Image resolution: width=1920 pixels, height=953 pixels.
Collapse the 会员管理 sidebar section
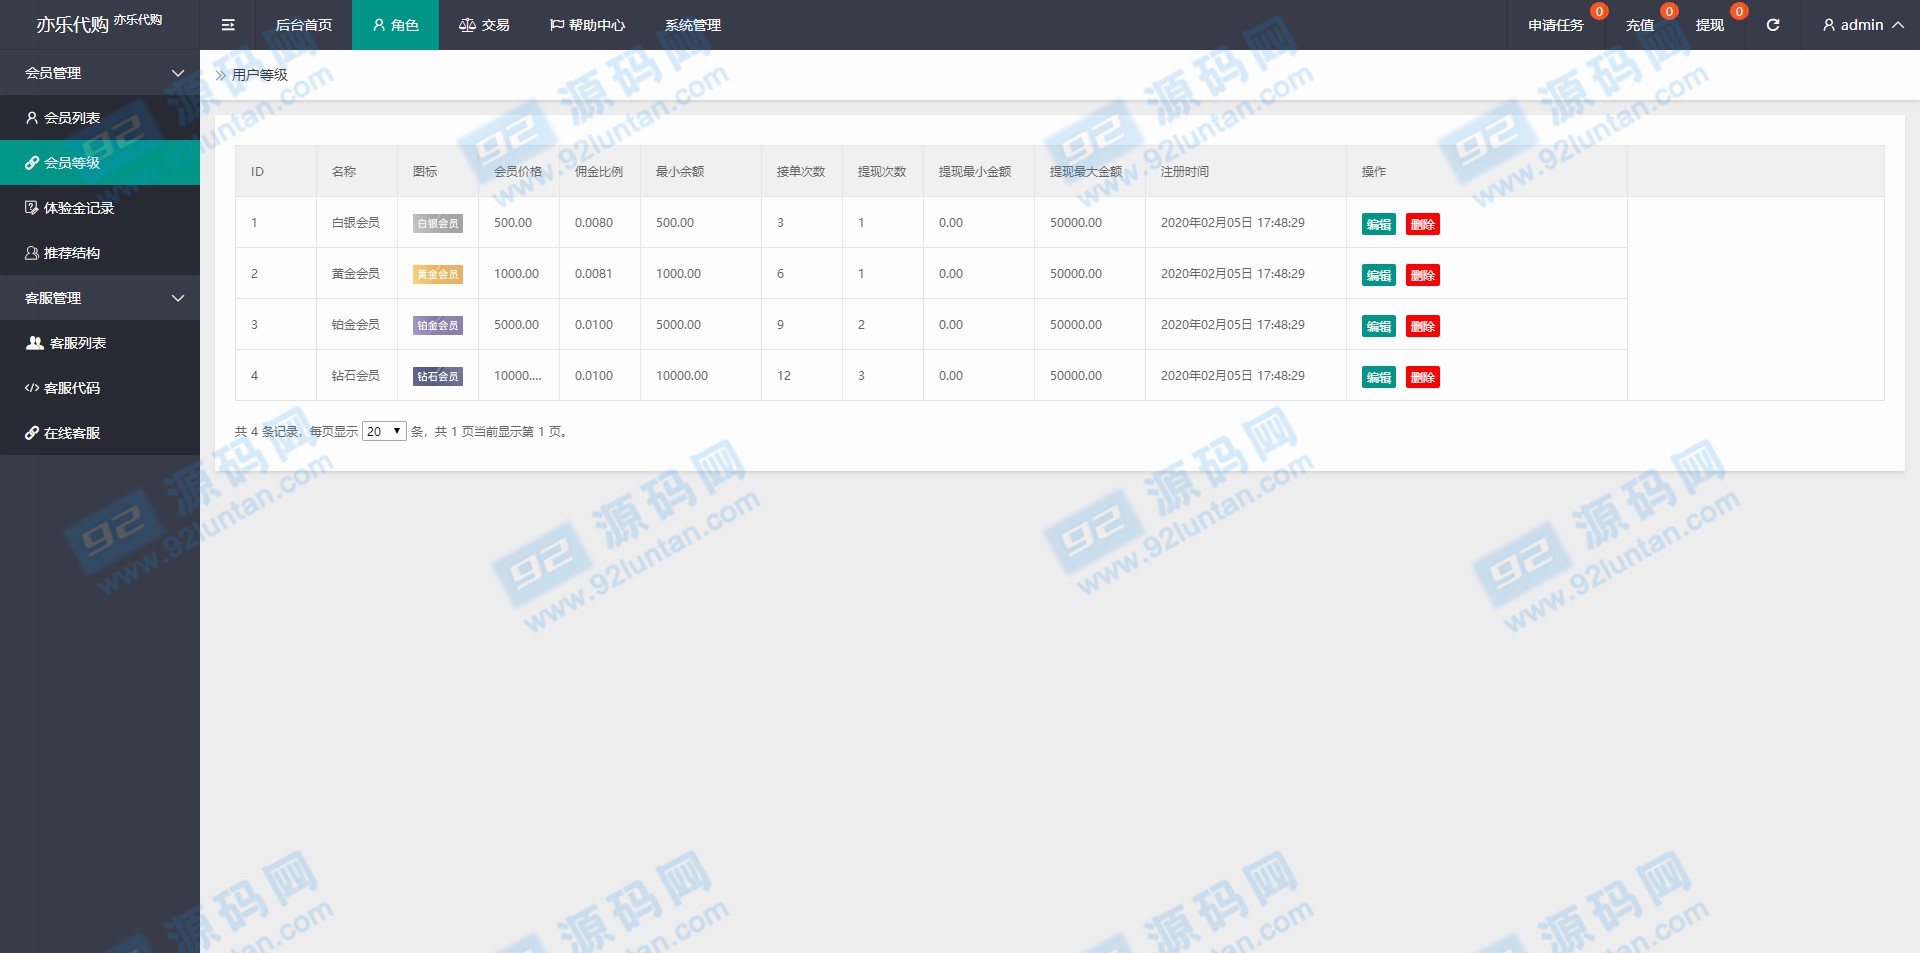tap(100, 73)
